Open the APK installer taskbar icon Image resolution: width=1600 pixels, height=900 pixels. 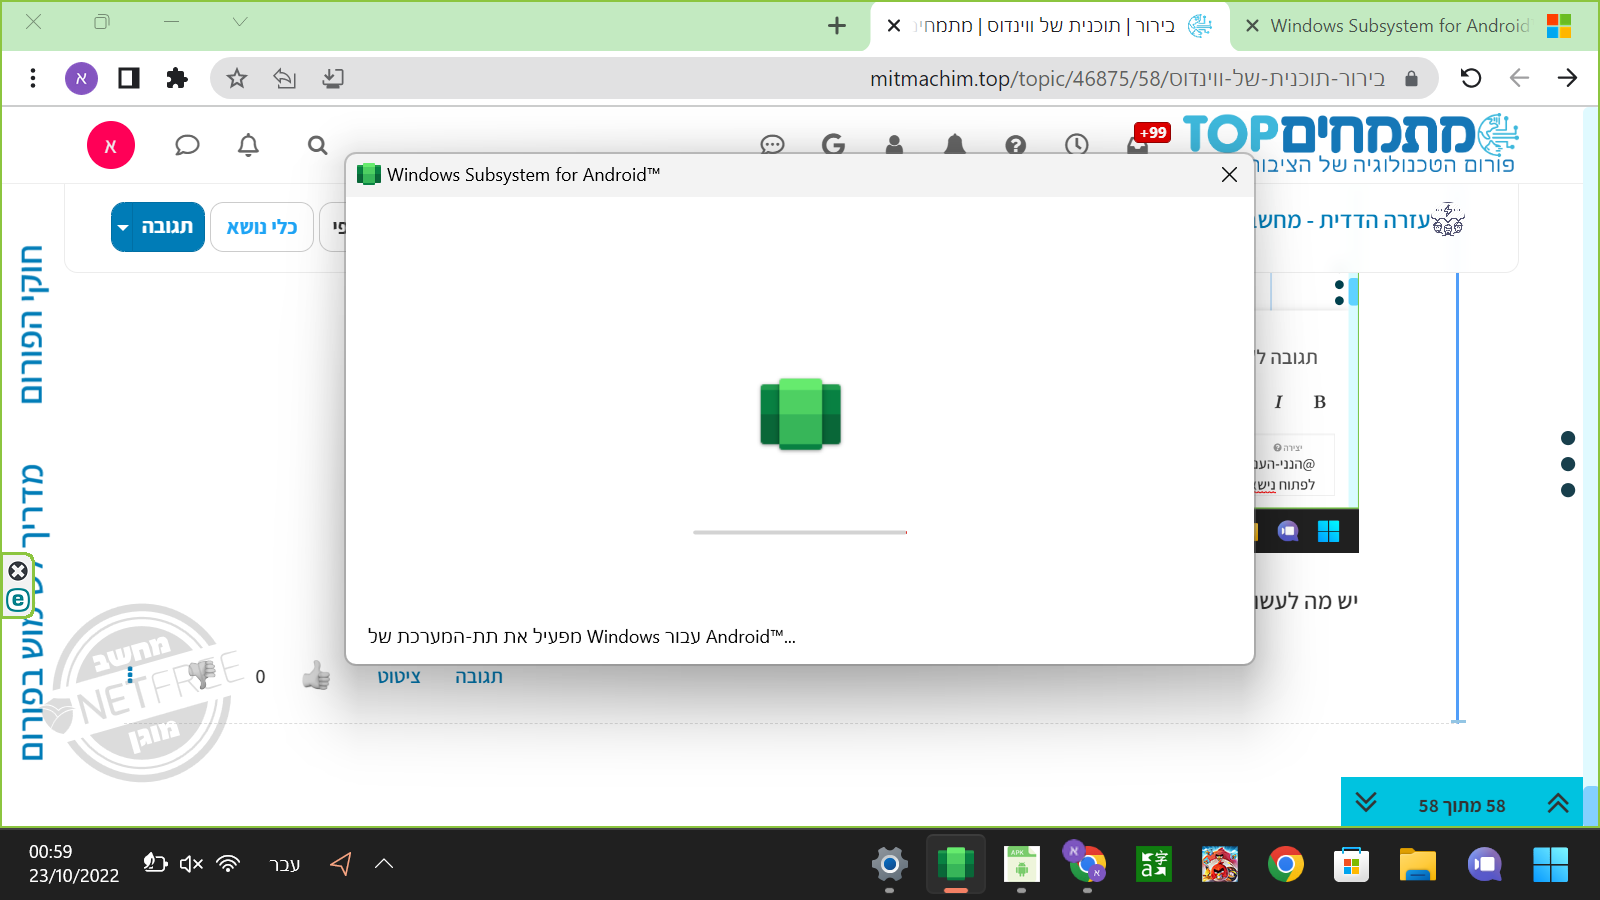click(1021, 864)
